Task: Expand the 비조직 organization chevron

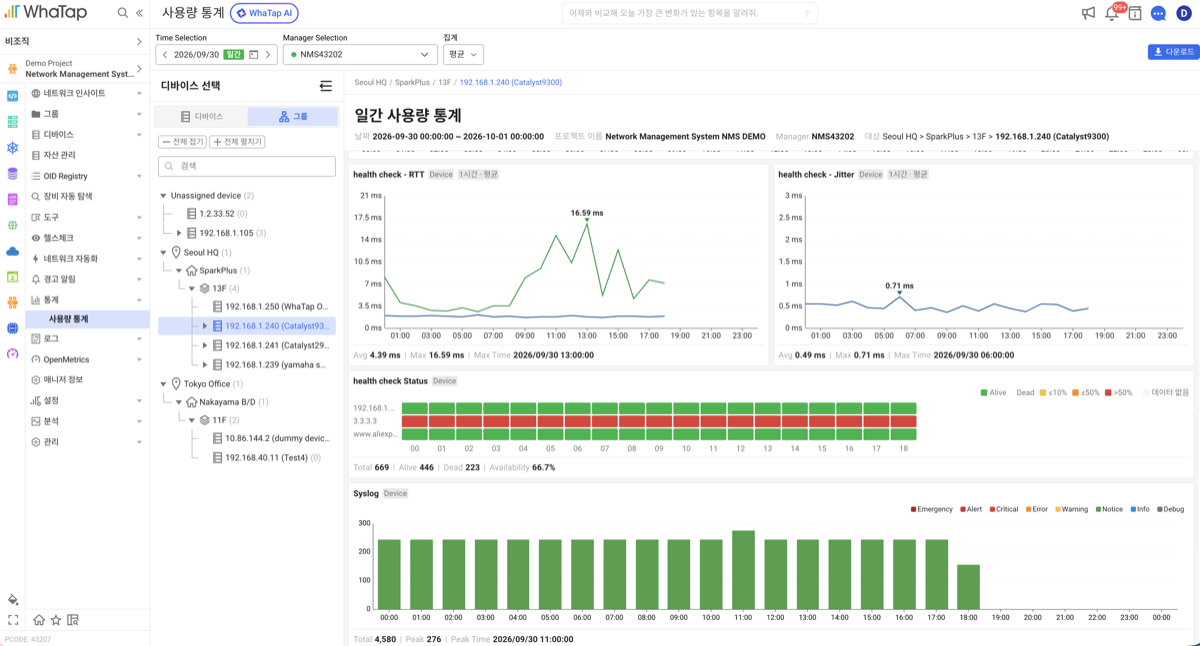Action: coord(139,41)
